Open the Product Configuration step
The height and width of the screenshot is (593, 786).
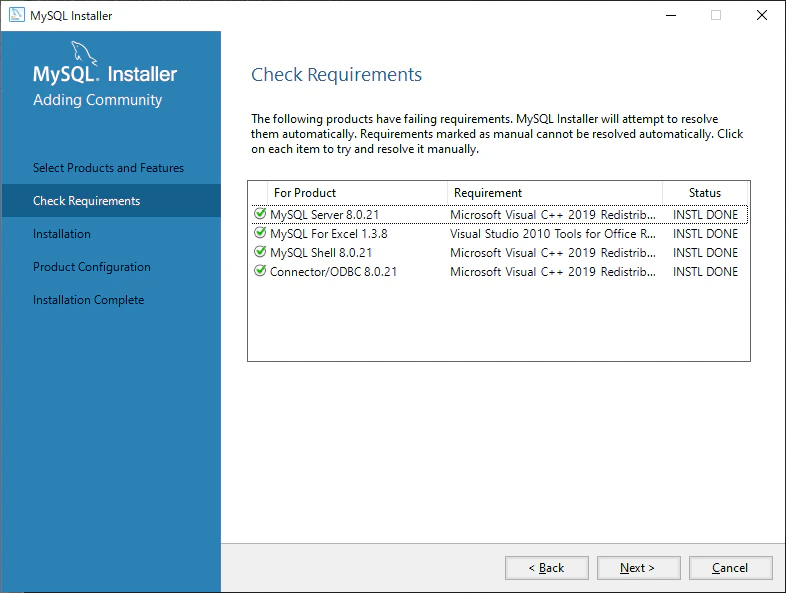point(92,267)
